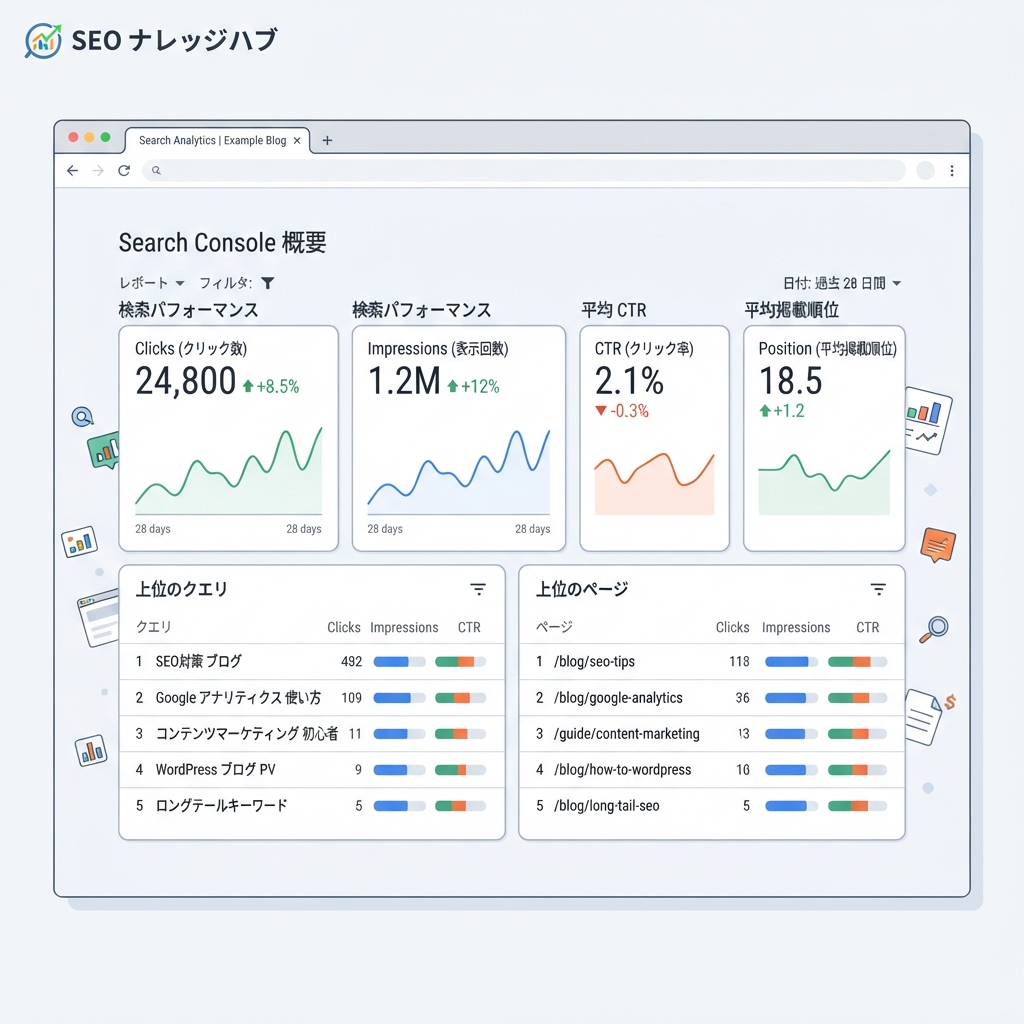Open the page /blog/long-tail-seo
1024x1024 pixels.
coord(607,805)
